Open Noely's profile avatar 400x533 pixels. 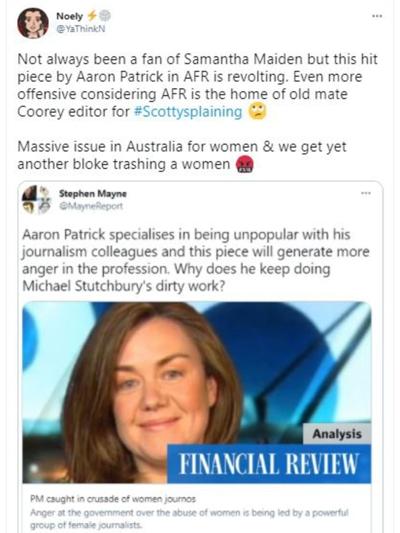[33, 23]
